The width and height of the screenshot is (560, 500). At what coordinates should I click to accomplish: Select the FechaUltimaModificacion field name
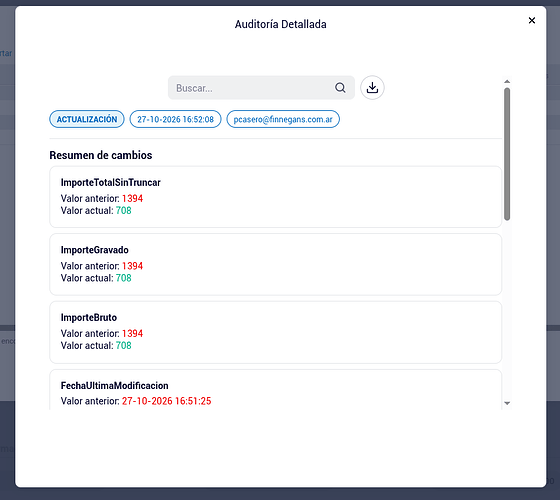point(114,385)
